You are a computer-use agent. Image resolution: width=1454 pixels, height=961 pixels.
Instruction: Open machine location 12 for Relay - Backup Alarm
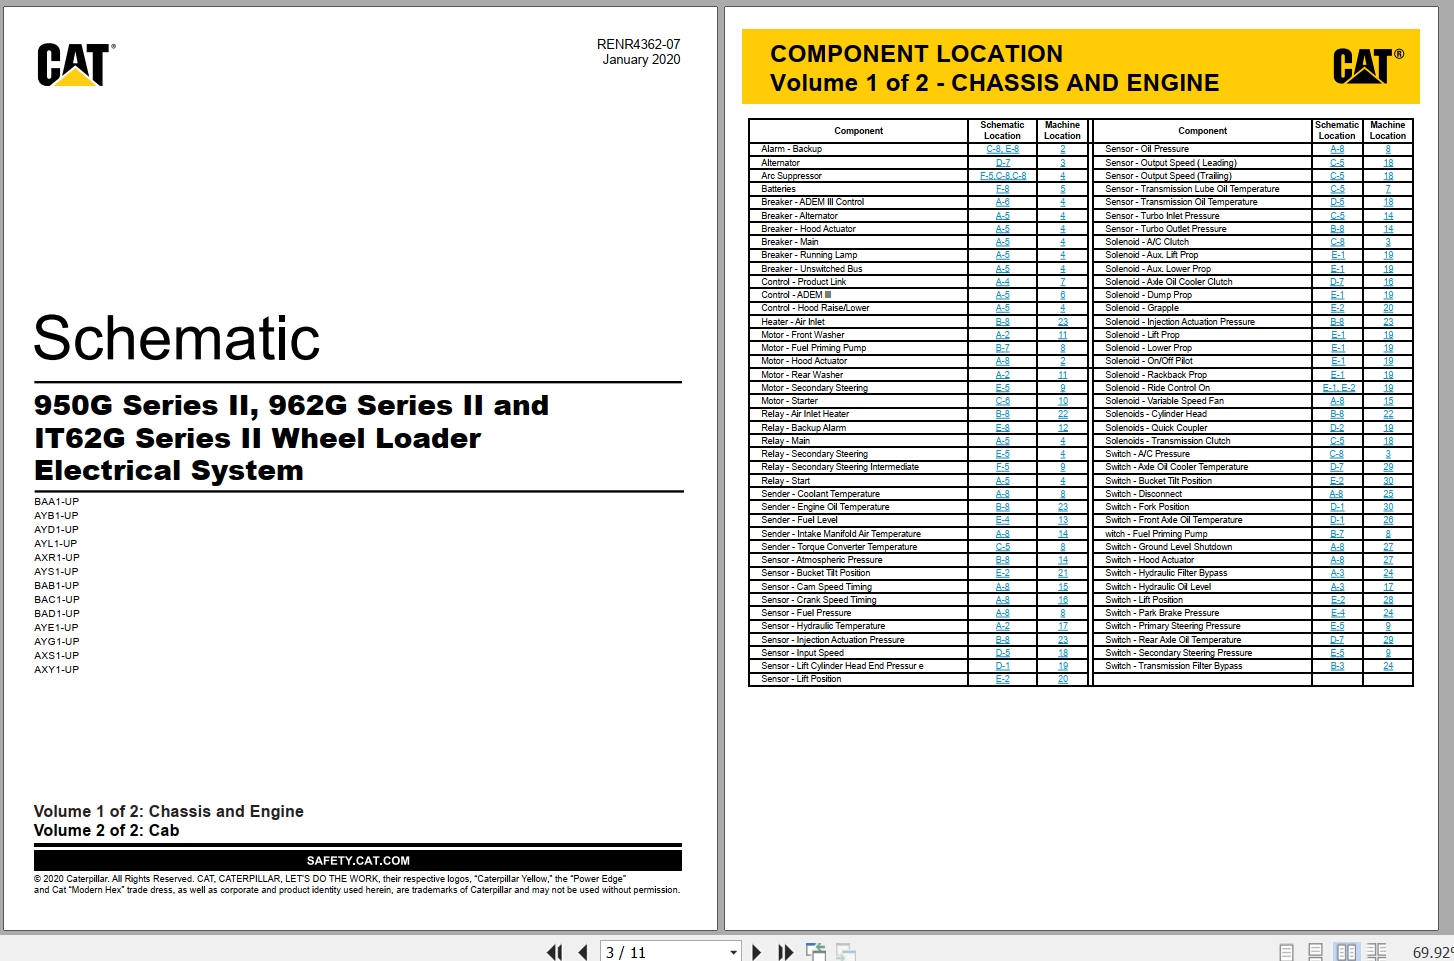pyautogui.click(x=1062, y=428)
